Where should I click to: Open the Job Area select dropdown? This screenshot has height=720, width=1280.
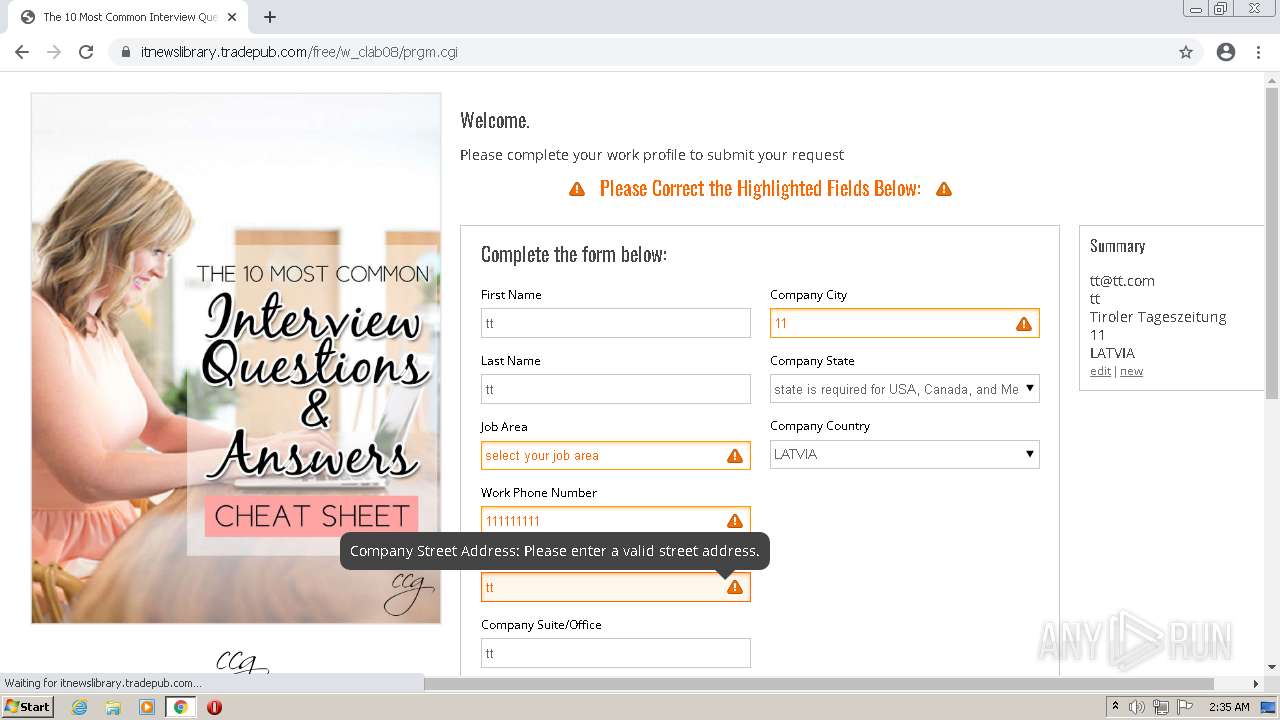click(x=615, y=456)
